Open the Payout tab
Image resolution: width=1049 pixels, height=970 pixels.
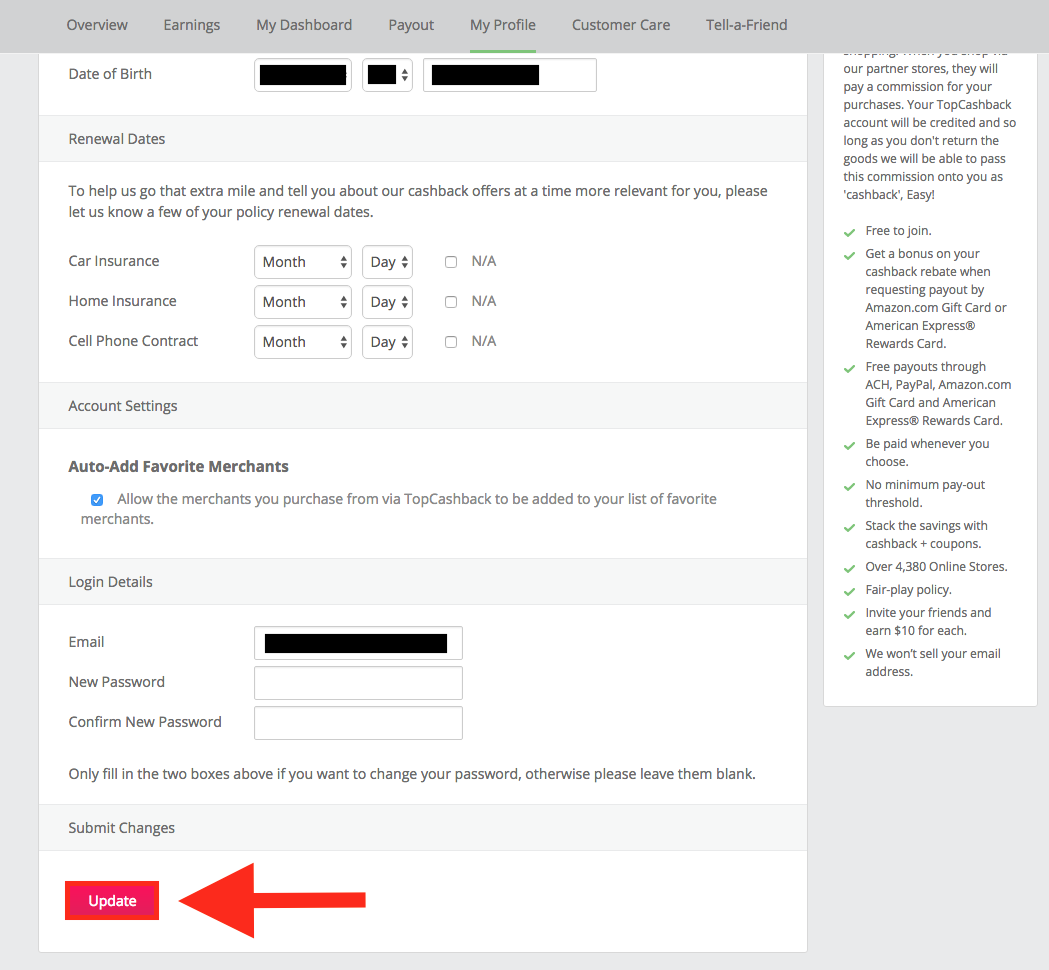coord(411,25)
